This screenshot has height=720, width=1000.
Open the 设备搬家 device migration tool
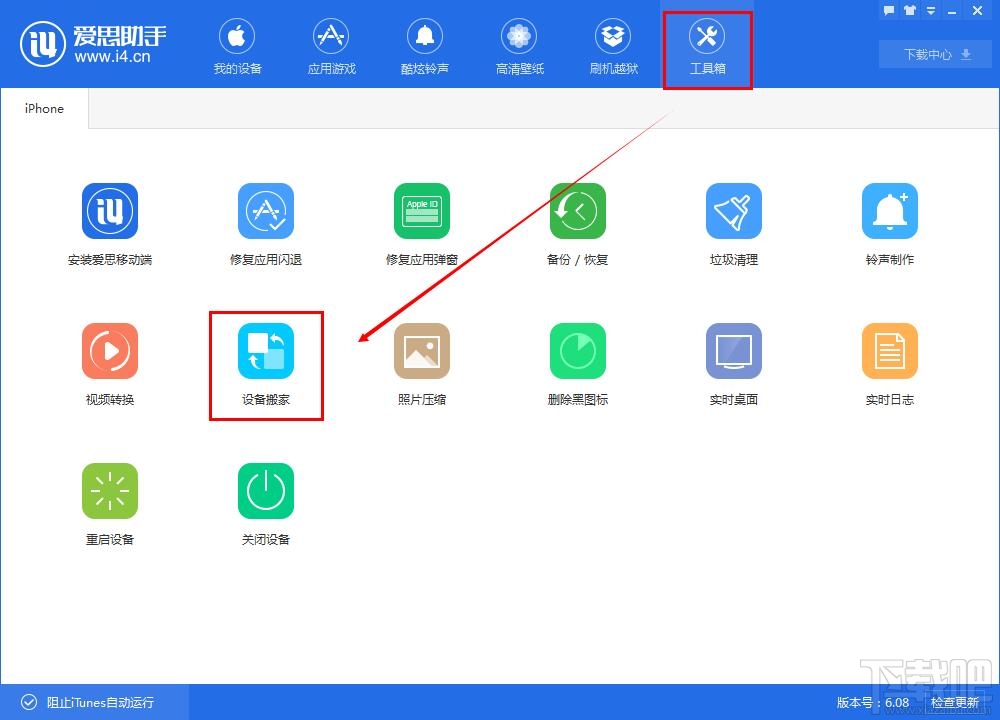coord(266,351)
